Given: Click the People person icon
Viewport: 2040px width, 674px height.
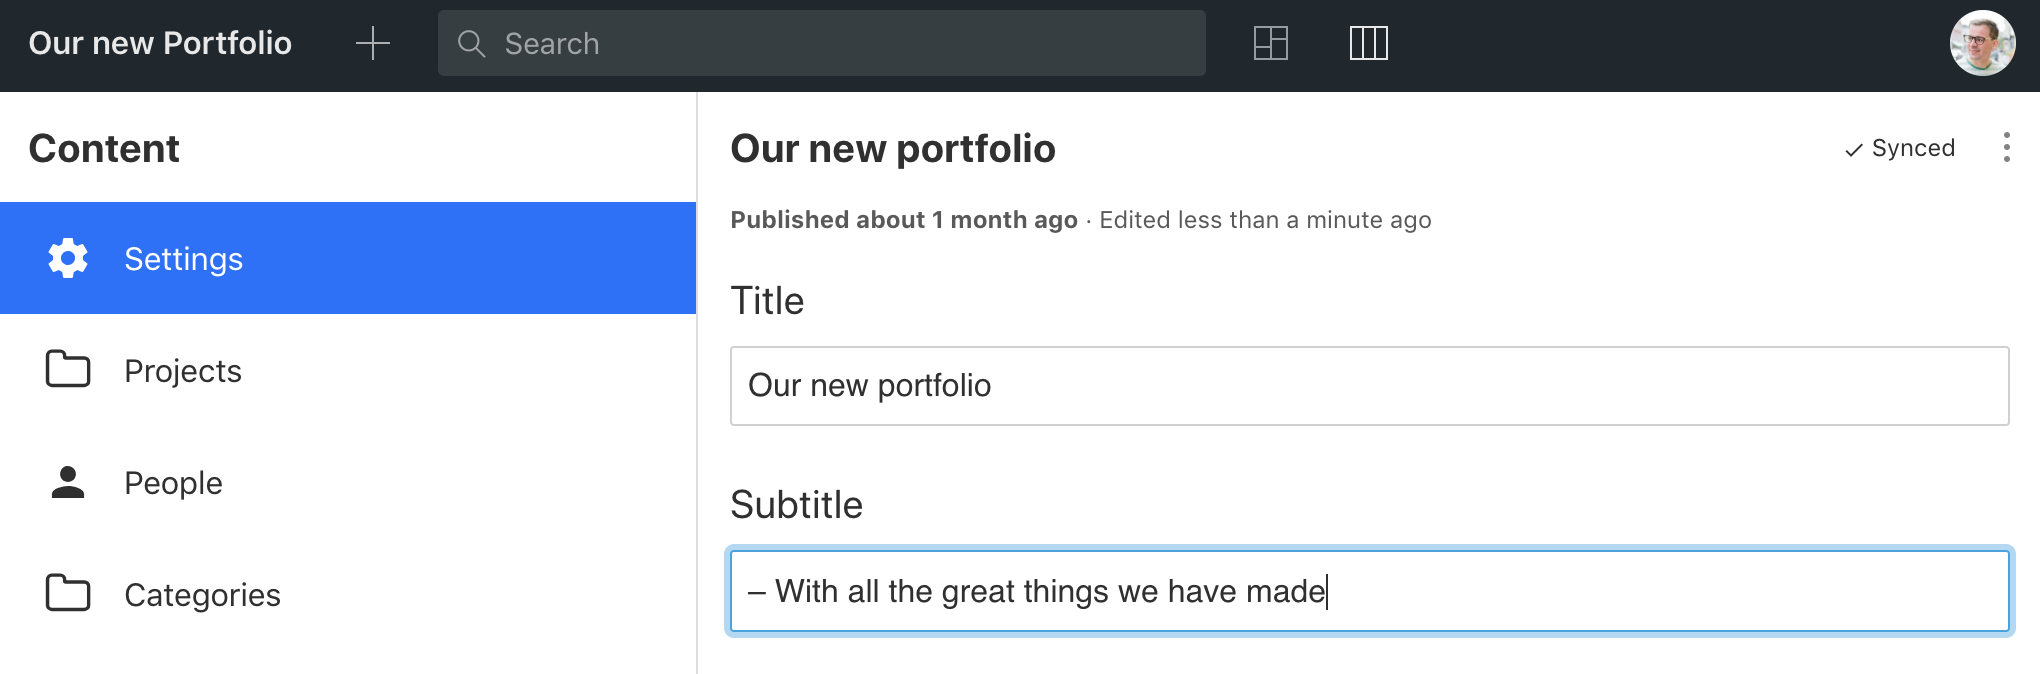Looking at the screenshot, I should pos(66,482).
